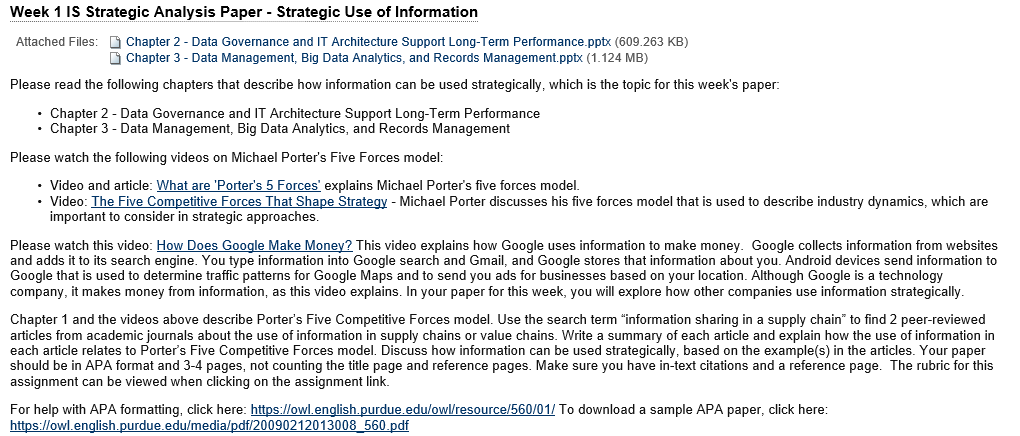Click the file icon beside the Chapter 3 attachment
Image resolution: width=1020 pixels, height=436 pixels.
click(x=115, y=58)
